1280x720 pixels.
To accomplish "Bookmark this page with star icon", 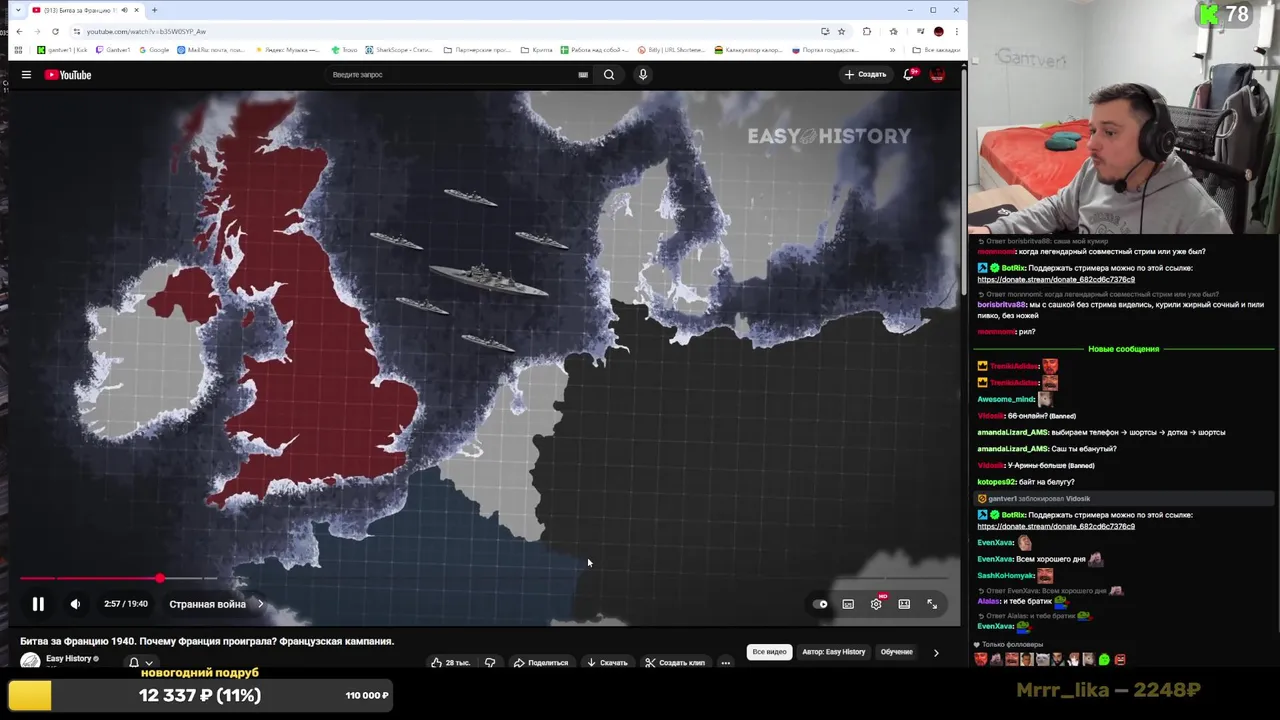I will 841,31.
